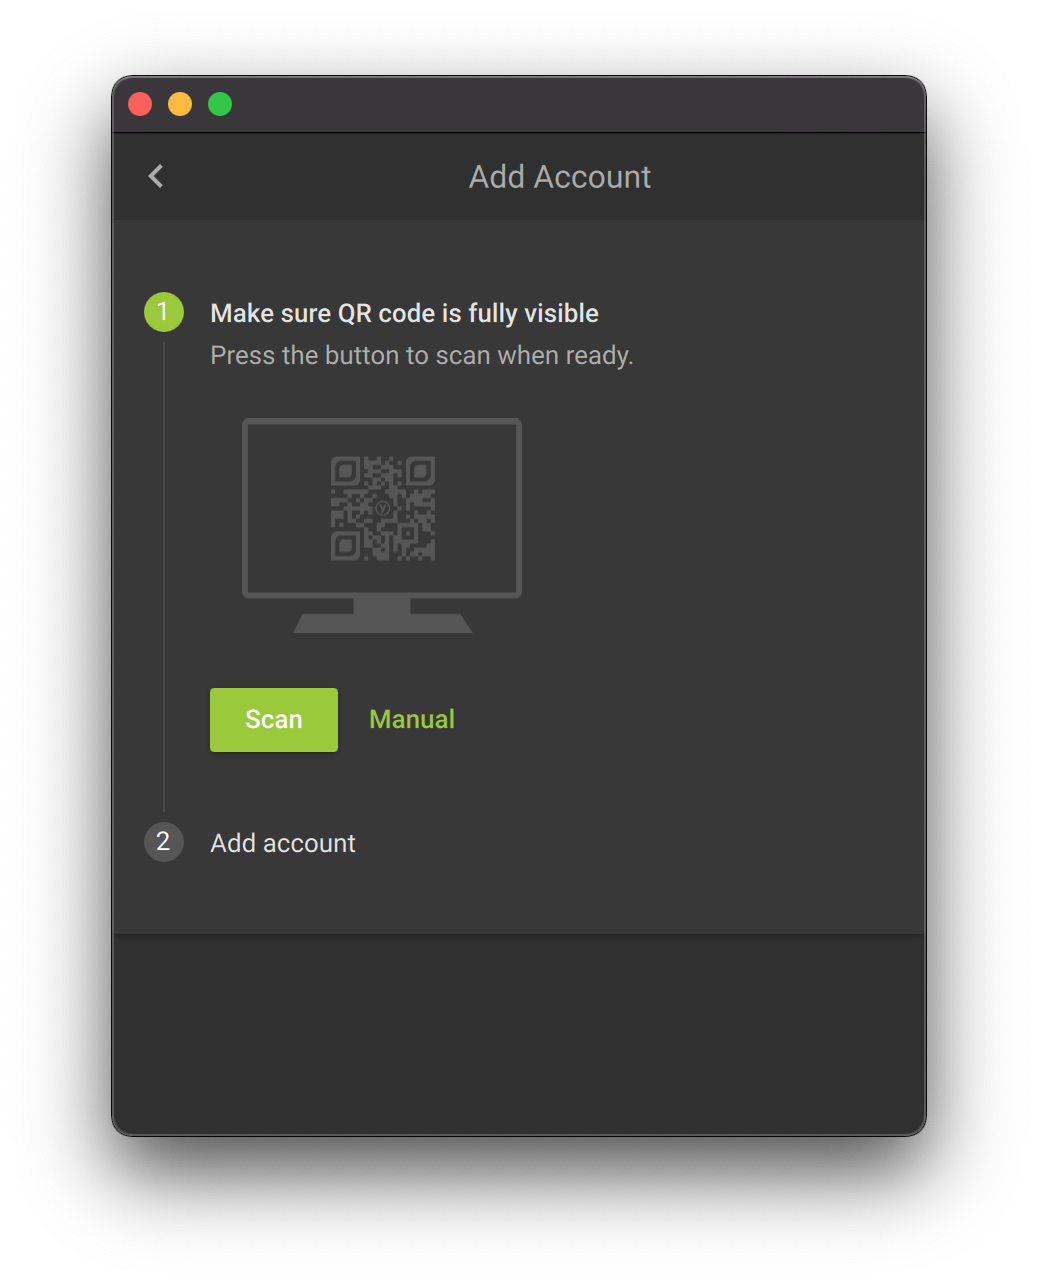
Task: Click the 'Add Account' page title
Action: (559, 177)
